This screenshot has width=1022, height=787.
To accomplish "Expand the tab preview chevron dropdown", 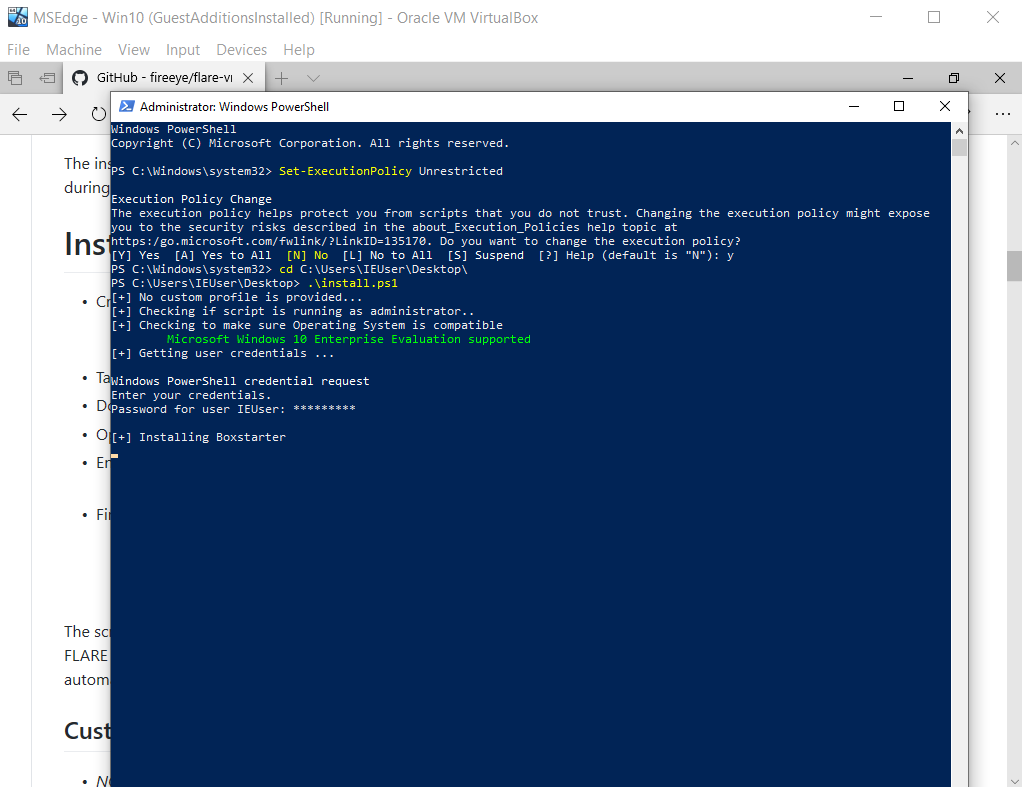I will pos(313,78).
